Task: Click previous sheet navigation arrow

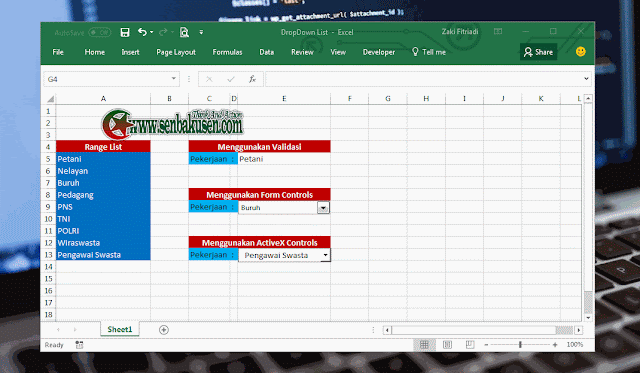Action: (x=58, y=330)
